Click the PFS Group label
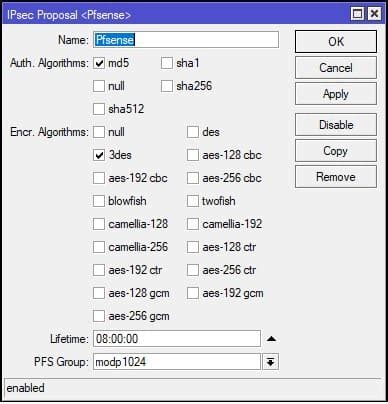Screen dimensions: 388x404 pyautogui.click(x=61, y=362)
